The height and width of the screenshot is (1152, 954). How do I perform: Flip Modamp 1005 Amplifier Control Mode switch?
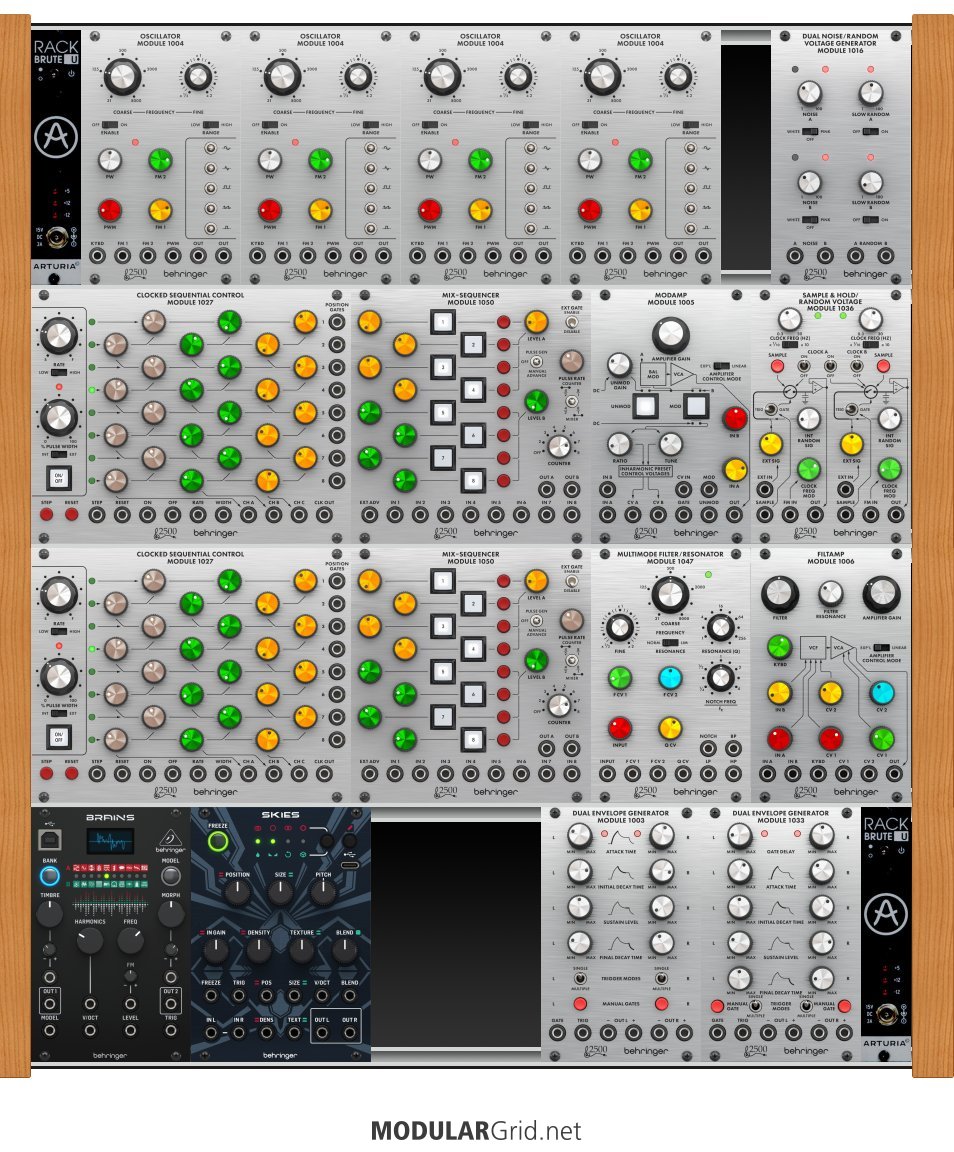coord(721,366)
